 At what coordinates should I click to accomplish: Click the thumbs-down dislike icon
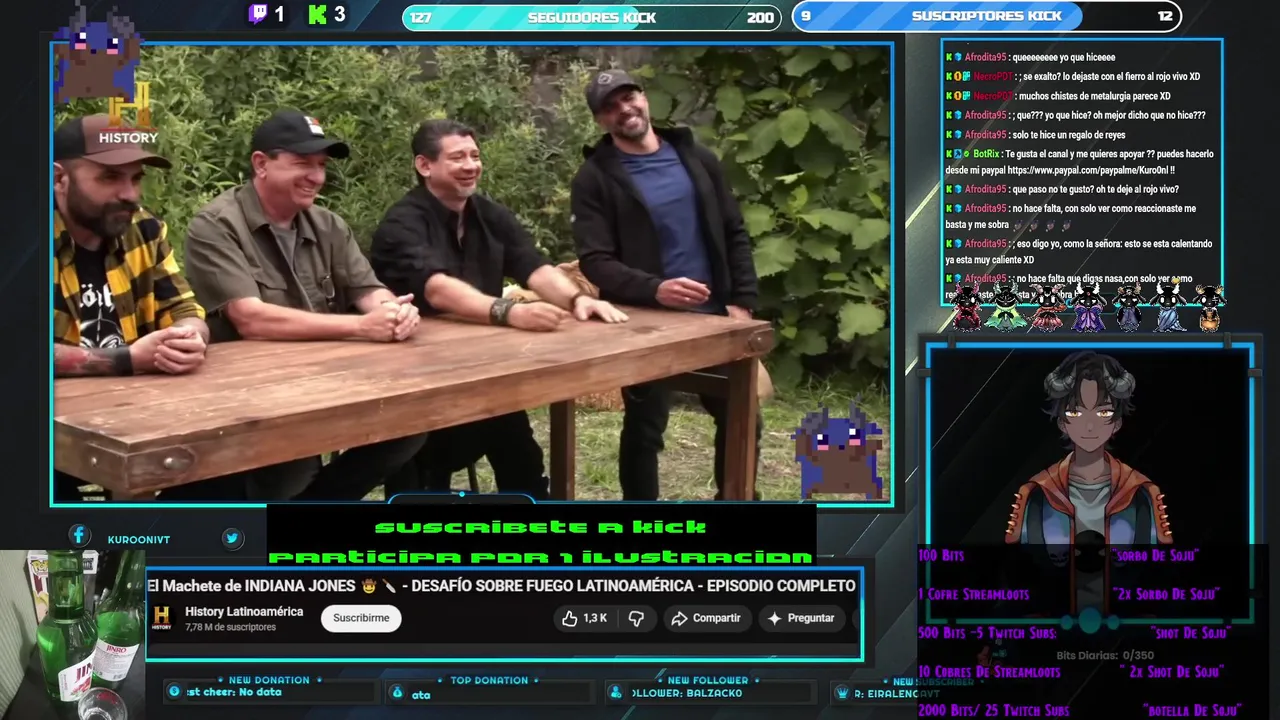click(636, 618)
